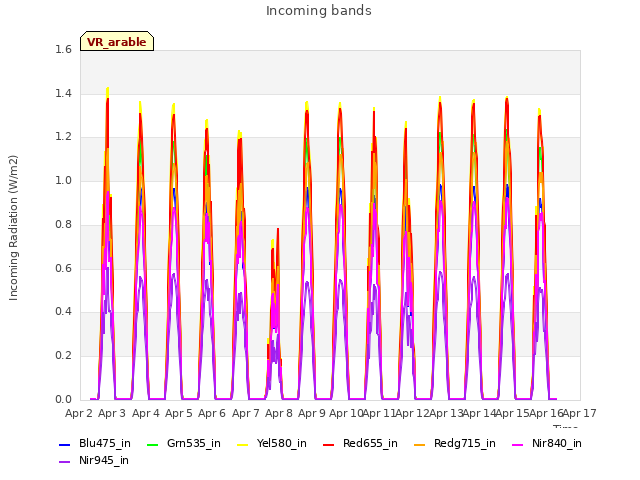Select the Redg715_in legend entry

[x=455, y=443]
